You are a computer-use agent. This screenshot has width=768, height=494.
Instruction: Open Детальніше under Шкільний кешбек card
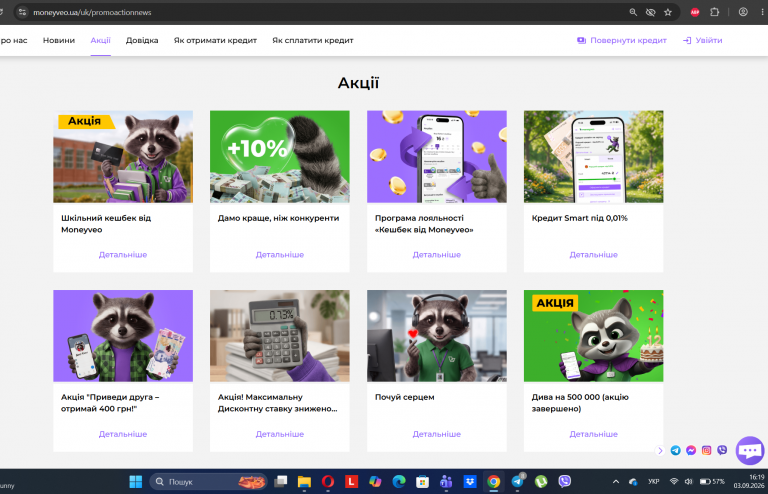(123, 255)
